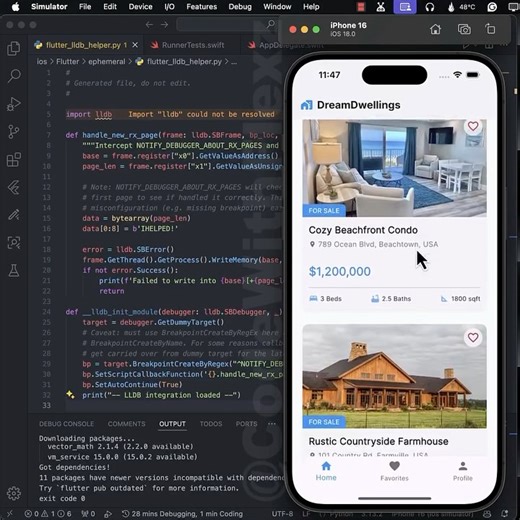The height and width of the screenshot is (520, 520).
Task: Show more panel tabs via ellipsis
Action: tap(272, 424)
